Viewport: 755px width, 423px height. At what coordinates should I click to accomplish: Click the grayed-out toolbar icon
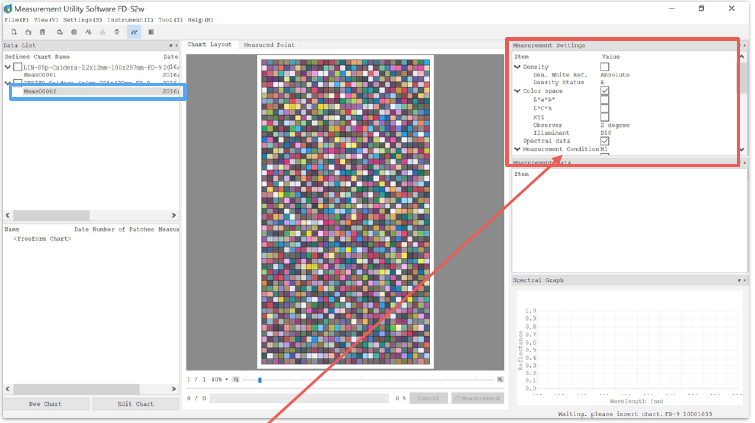tap(102, 32)
